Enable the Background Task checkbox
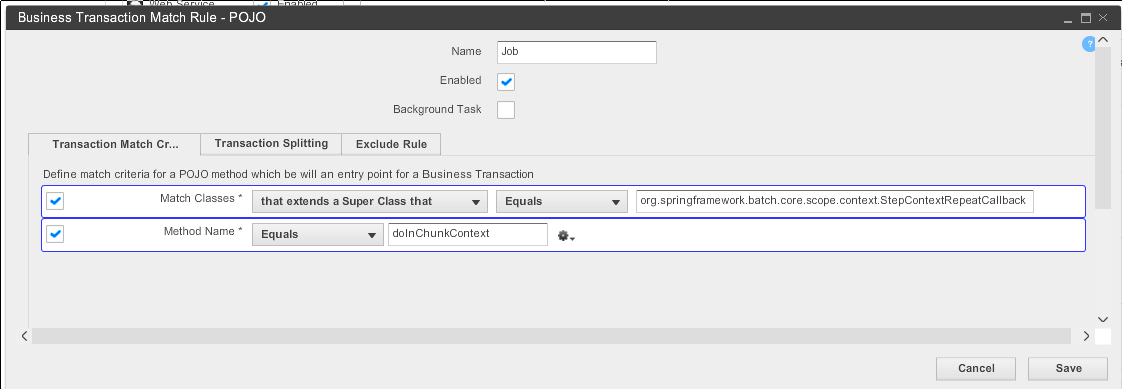Image resolution: width=1122 pixels, height=389 pixels. pos(506,110)
